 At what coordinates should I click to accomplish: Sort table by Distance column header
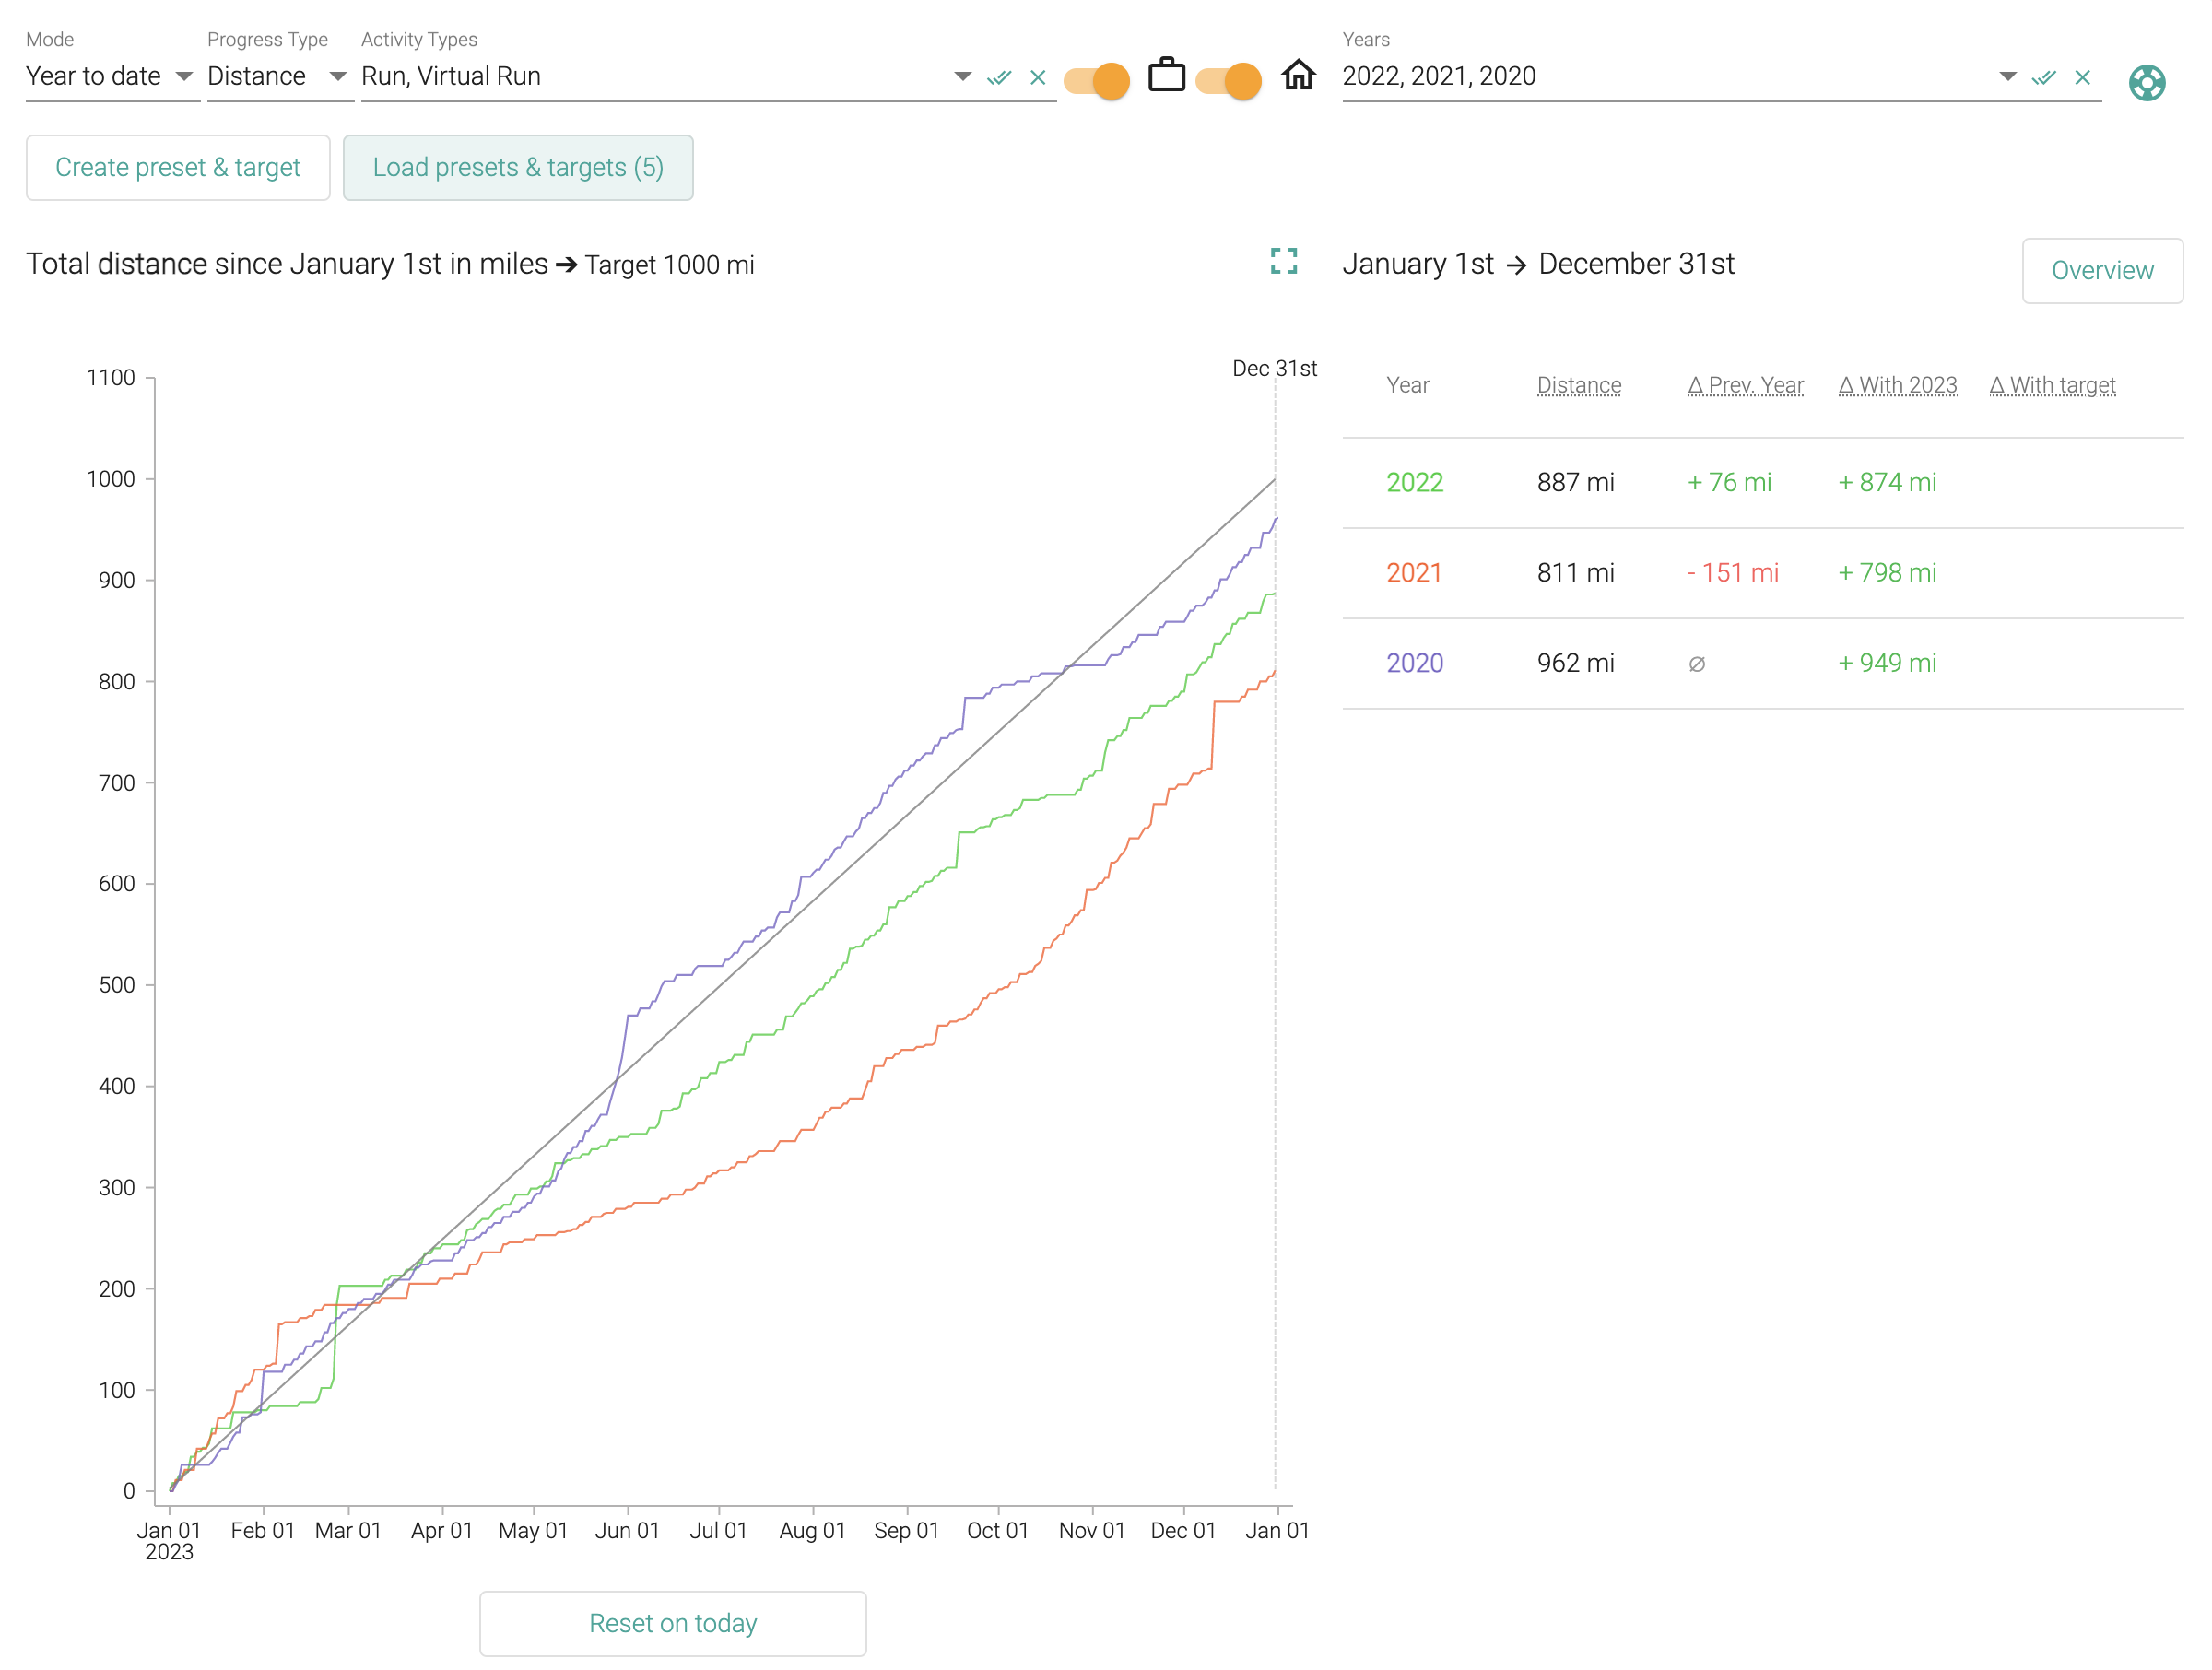(1578, 385)
